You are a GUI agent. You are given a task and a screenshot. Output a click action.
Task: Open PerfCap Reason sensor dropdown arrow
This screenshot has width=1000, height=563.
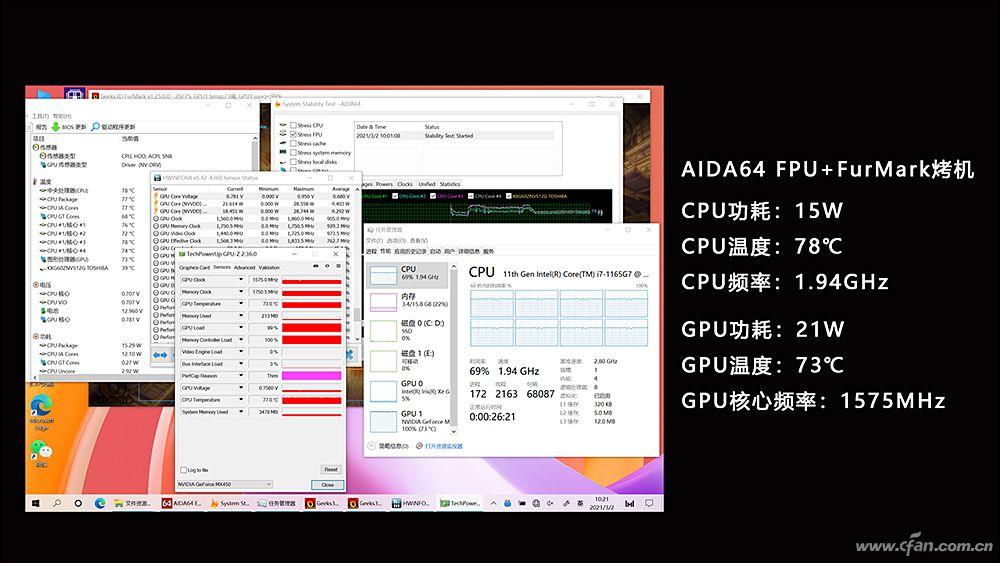click(x=241, y=376)
